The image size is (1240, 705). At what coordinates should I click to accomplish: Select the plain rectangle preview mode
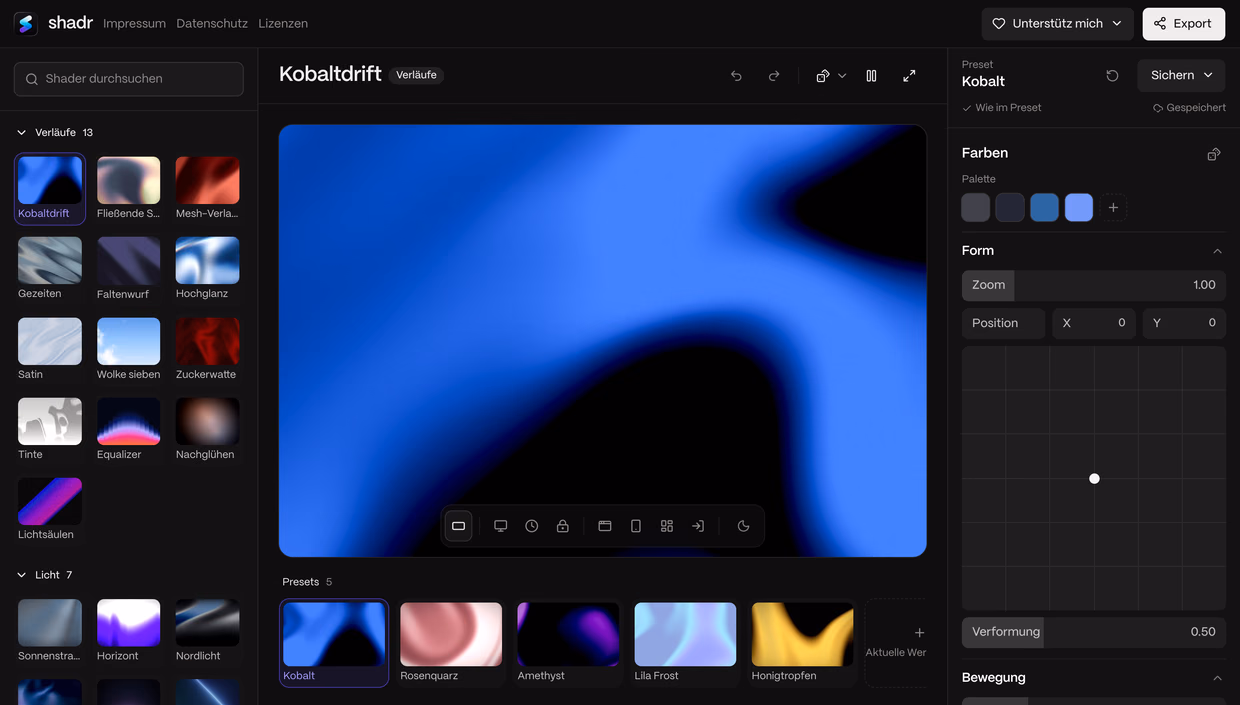point(458,526)
